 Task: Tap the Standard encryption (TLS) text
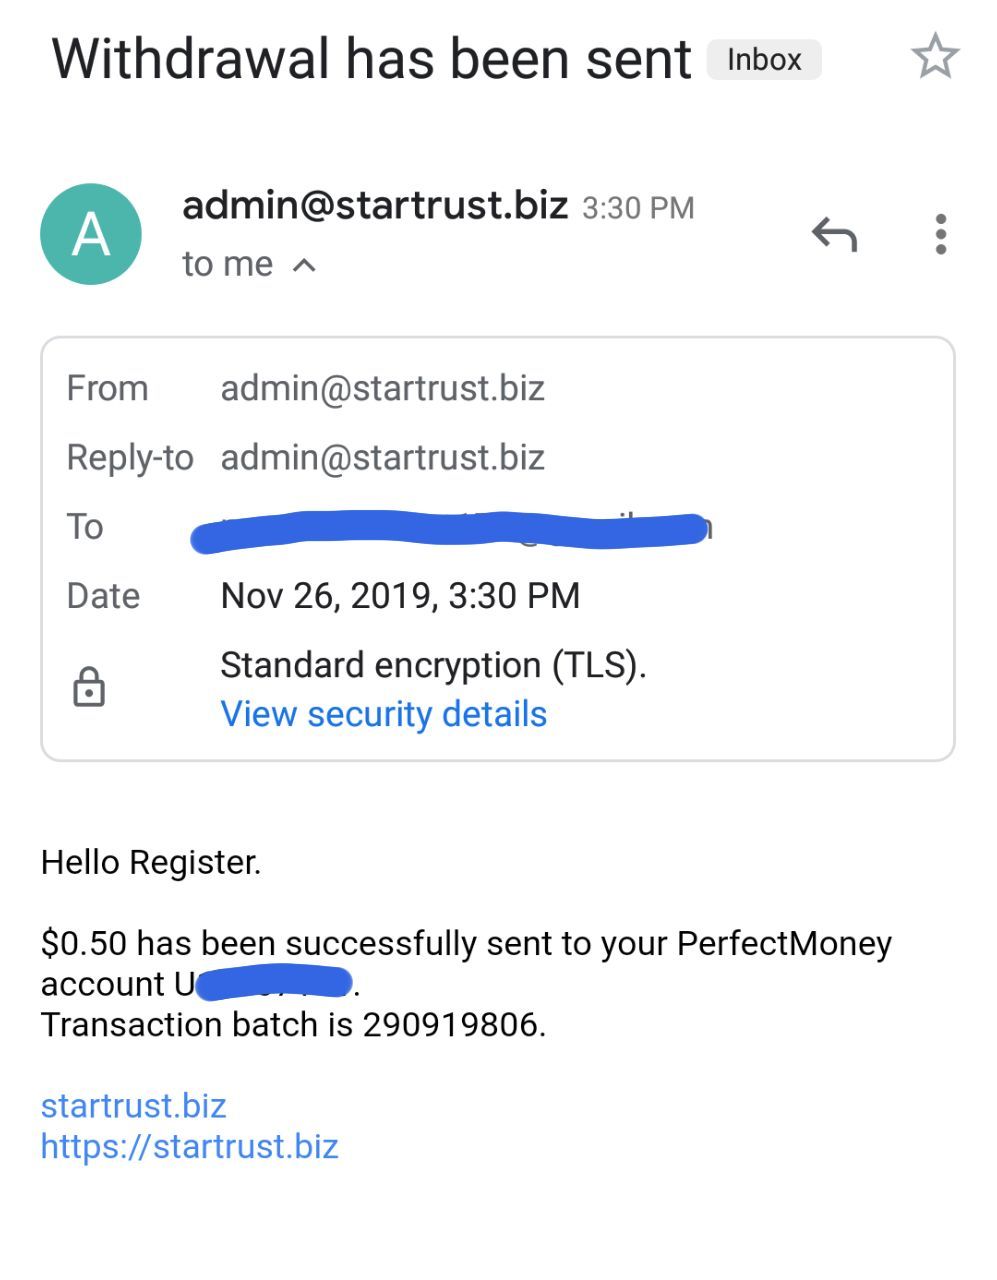(433, 665)
